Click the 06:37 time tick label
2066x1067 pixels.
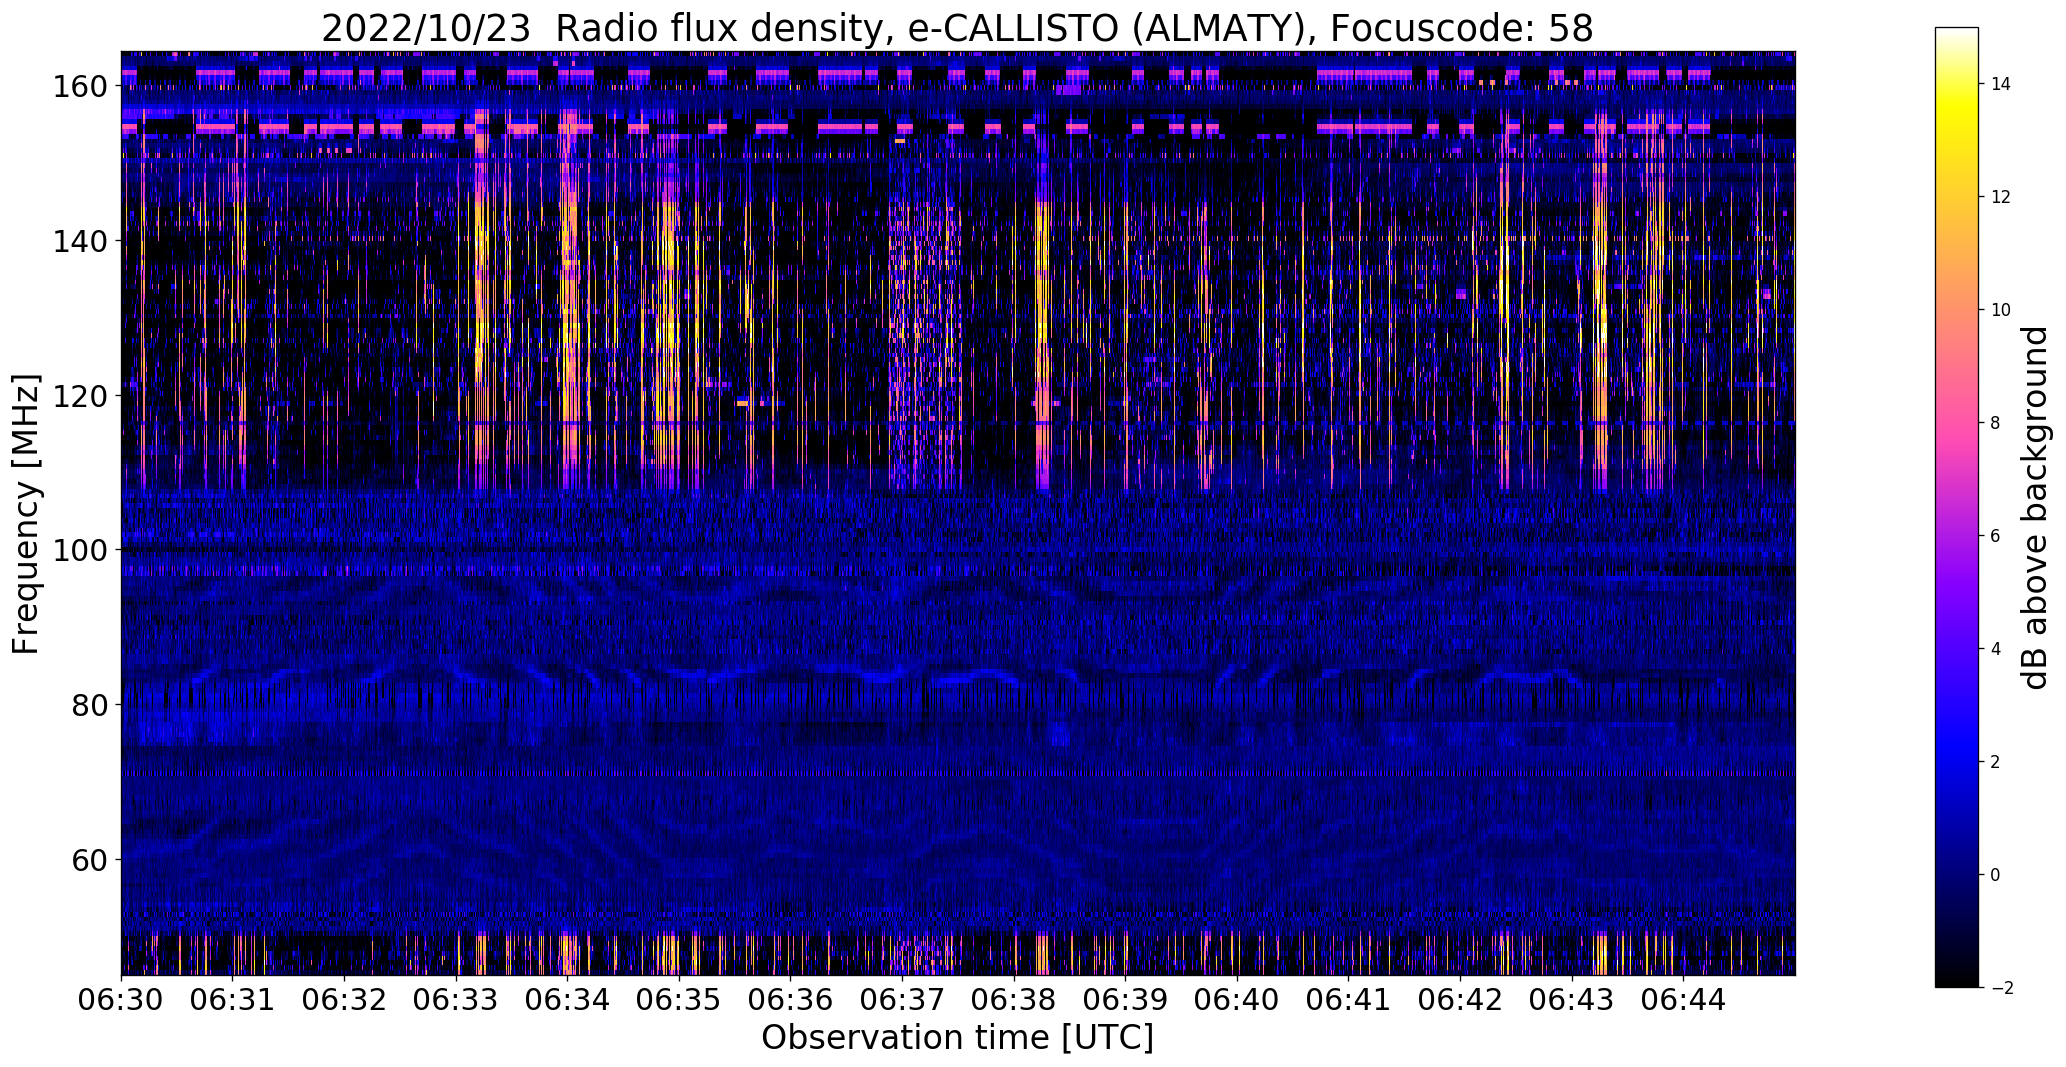coord(902,1000)
